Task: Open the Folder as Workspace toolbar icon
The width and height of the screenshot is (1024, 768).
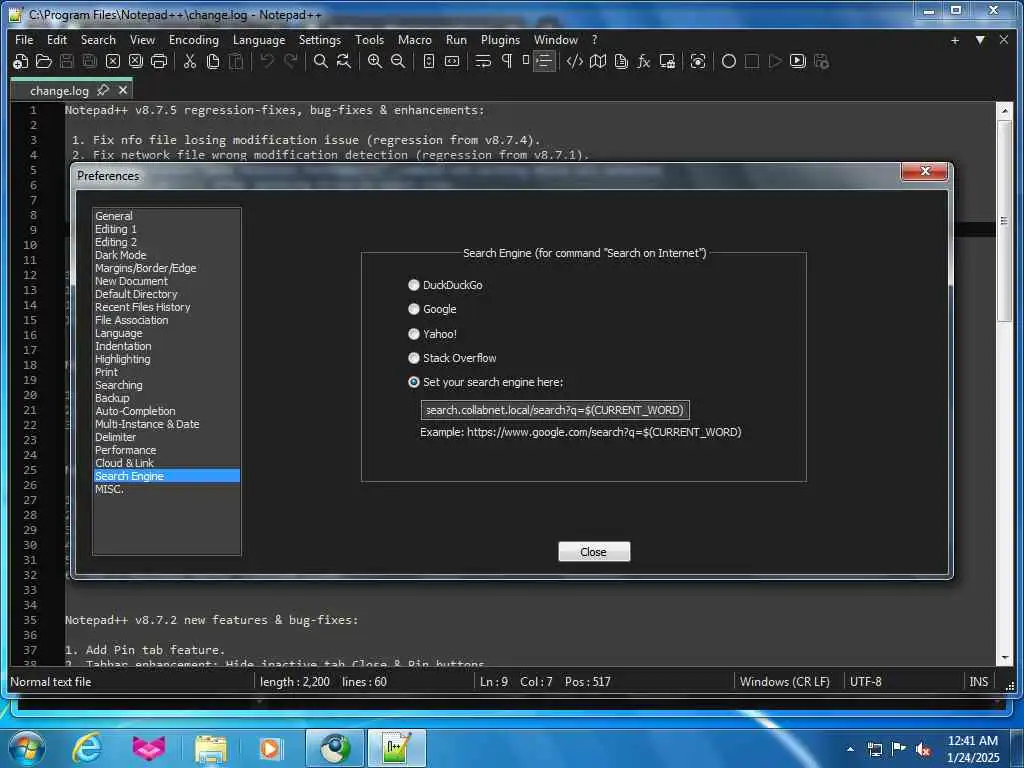Action: click(x=667, y=61)
